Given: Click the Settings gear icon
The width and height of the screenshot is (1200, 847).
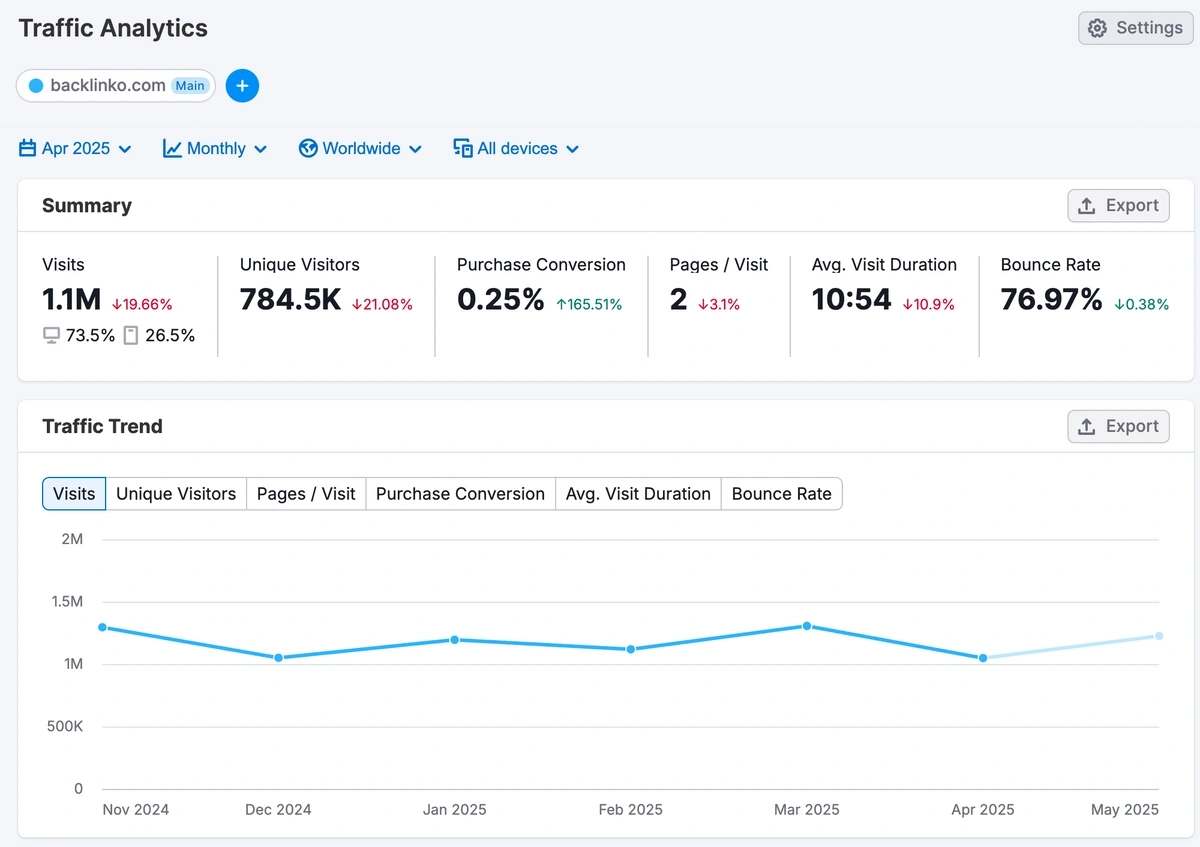Looking at the screenshot, I should [1097, 28].
